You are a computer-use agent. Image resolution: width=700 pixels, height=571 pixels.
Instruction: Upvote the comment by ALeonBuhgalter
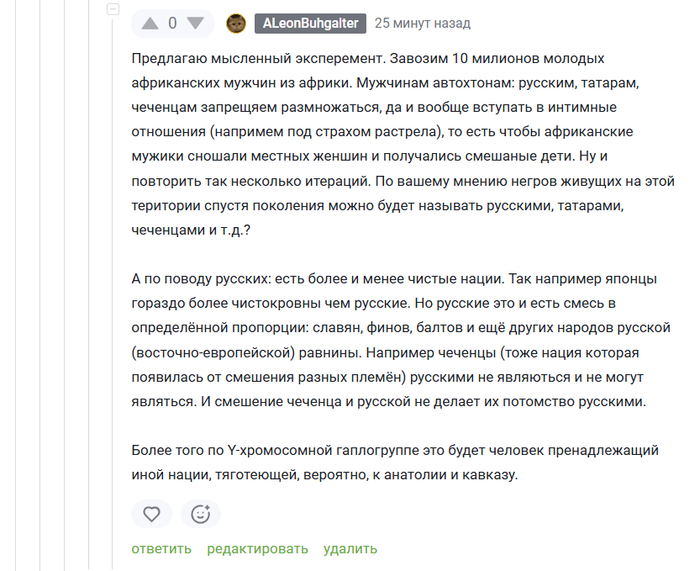point(151,23)
